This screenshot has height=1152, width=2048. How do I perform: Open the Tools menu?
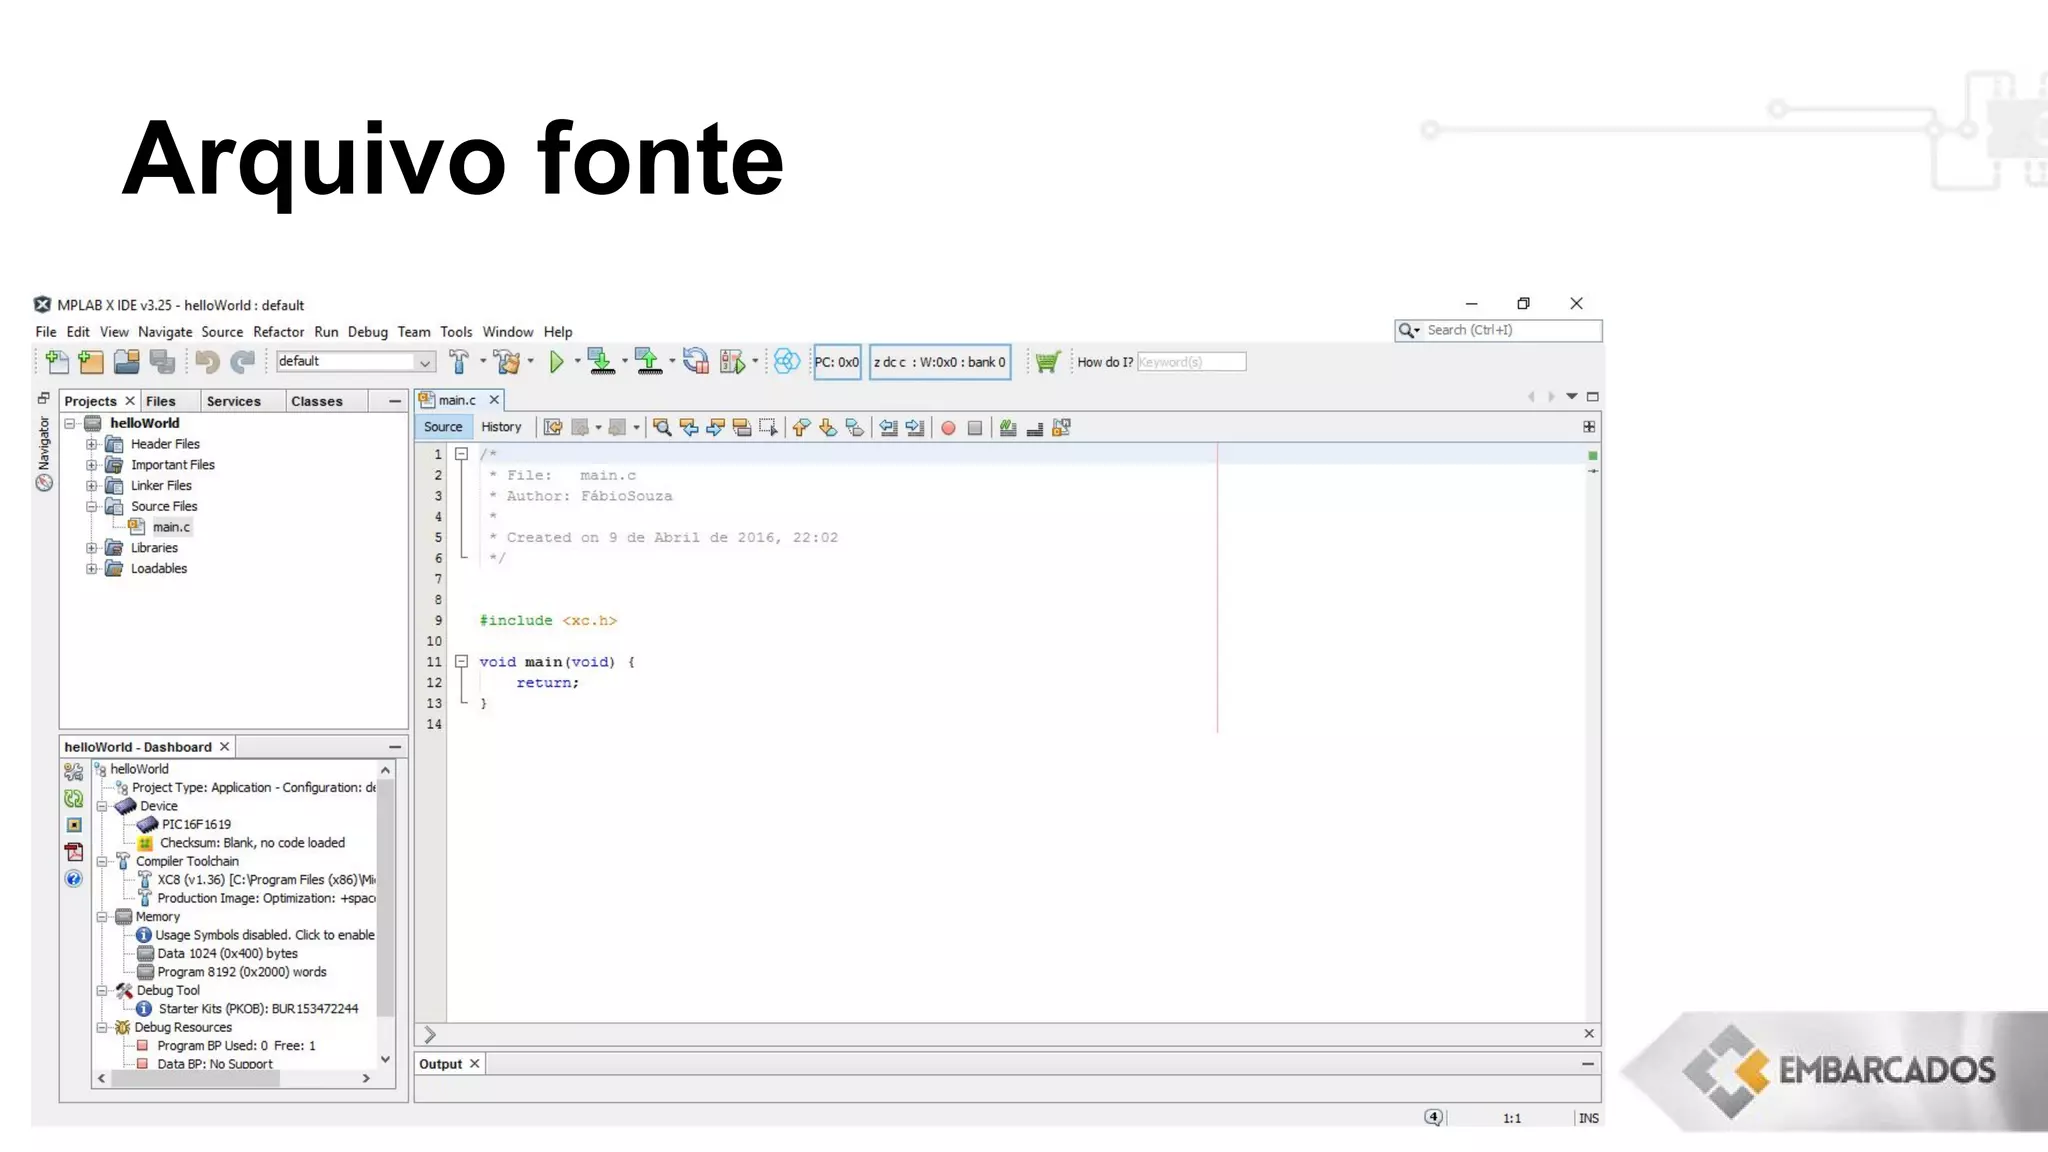[456, 332]
